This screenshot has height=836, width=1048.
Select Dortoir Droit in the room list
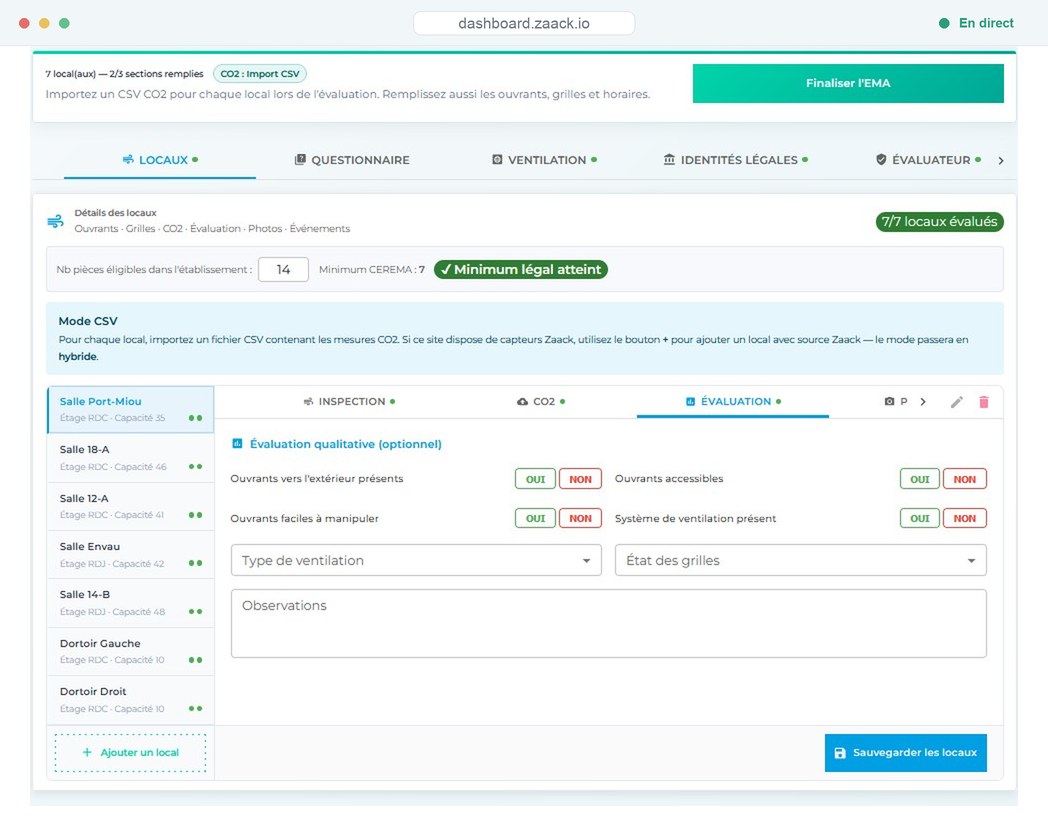[x=130, y=700]
